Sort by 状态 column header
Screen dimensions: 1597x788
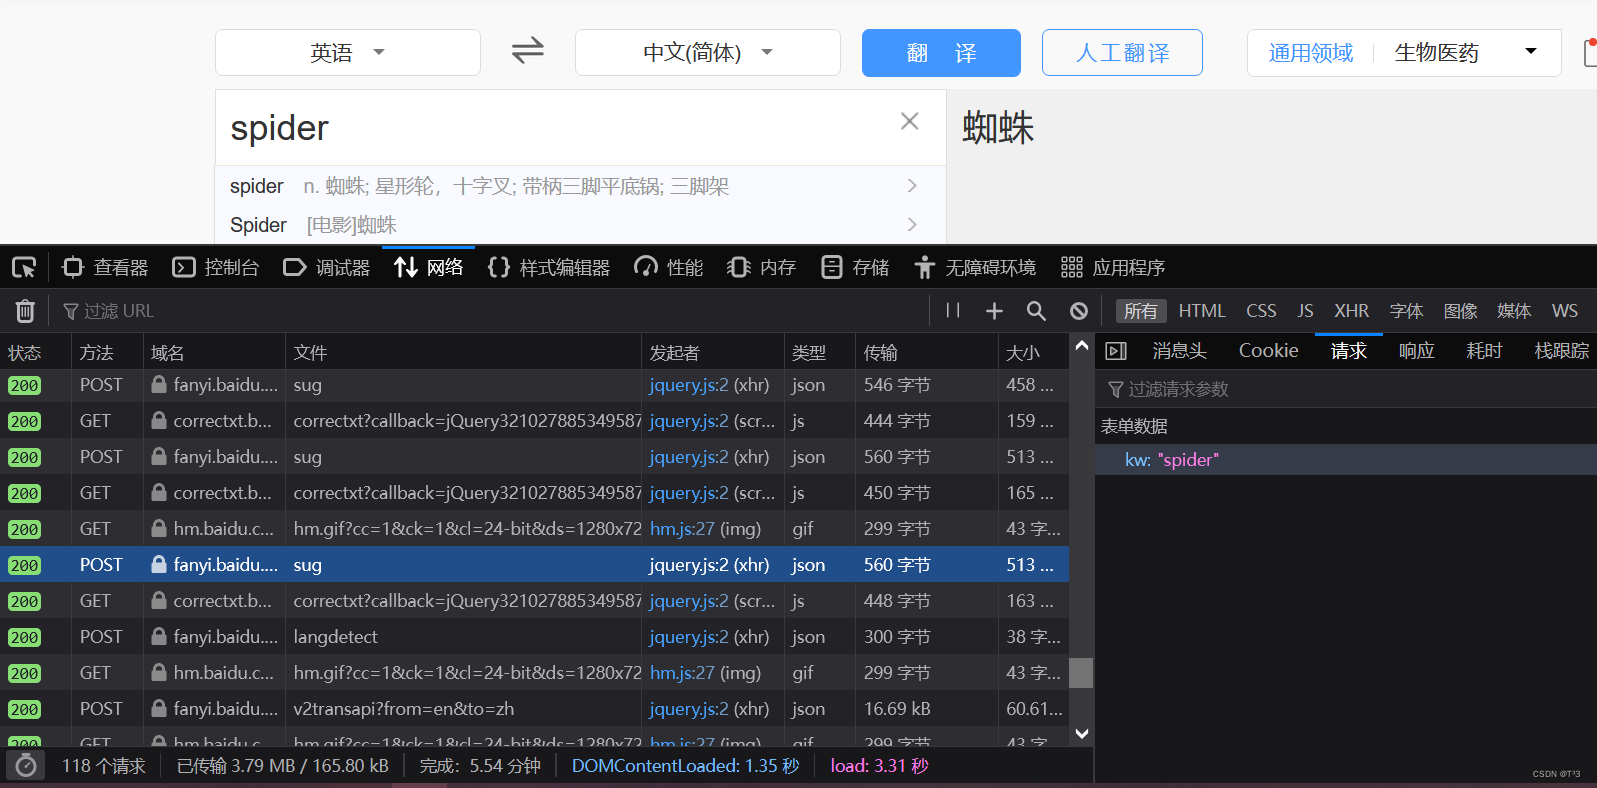35,352
